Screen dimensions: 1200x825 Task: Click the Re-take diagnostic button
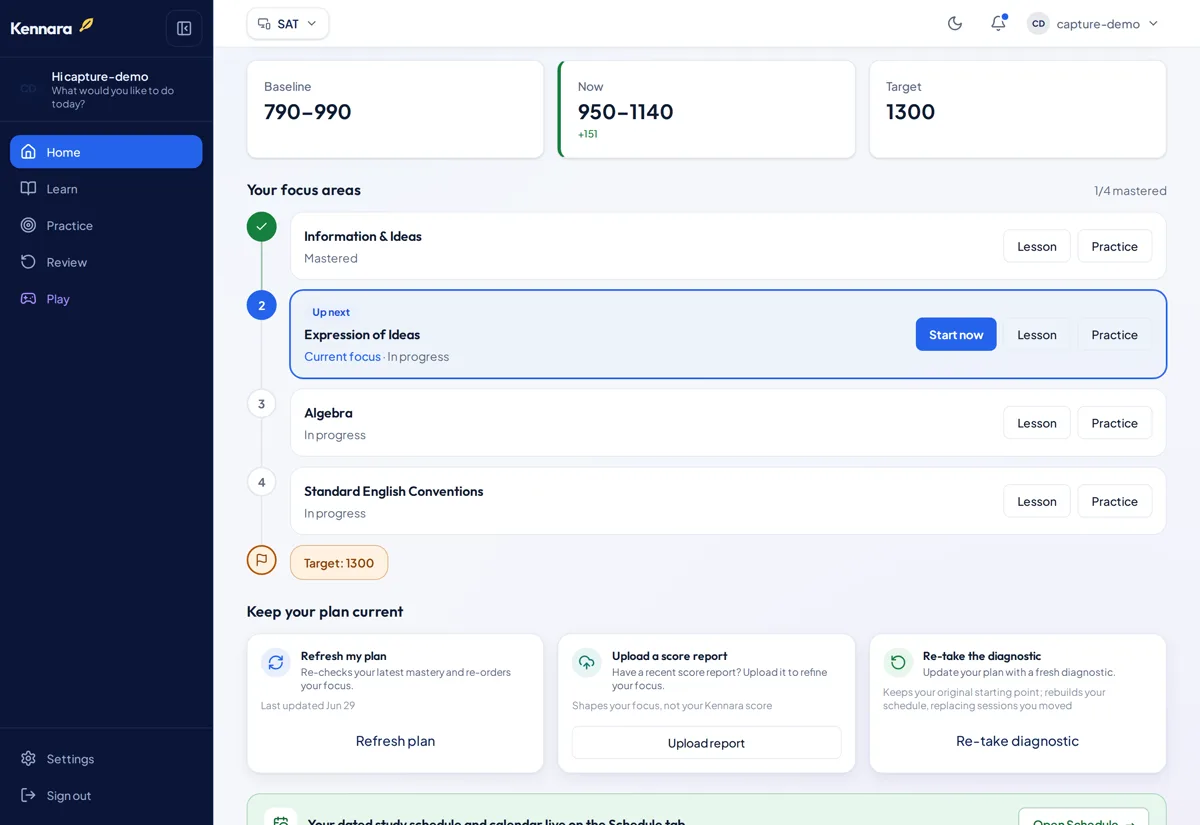point(1017,741)
